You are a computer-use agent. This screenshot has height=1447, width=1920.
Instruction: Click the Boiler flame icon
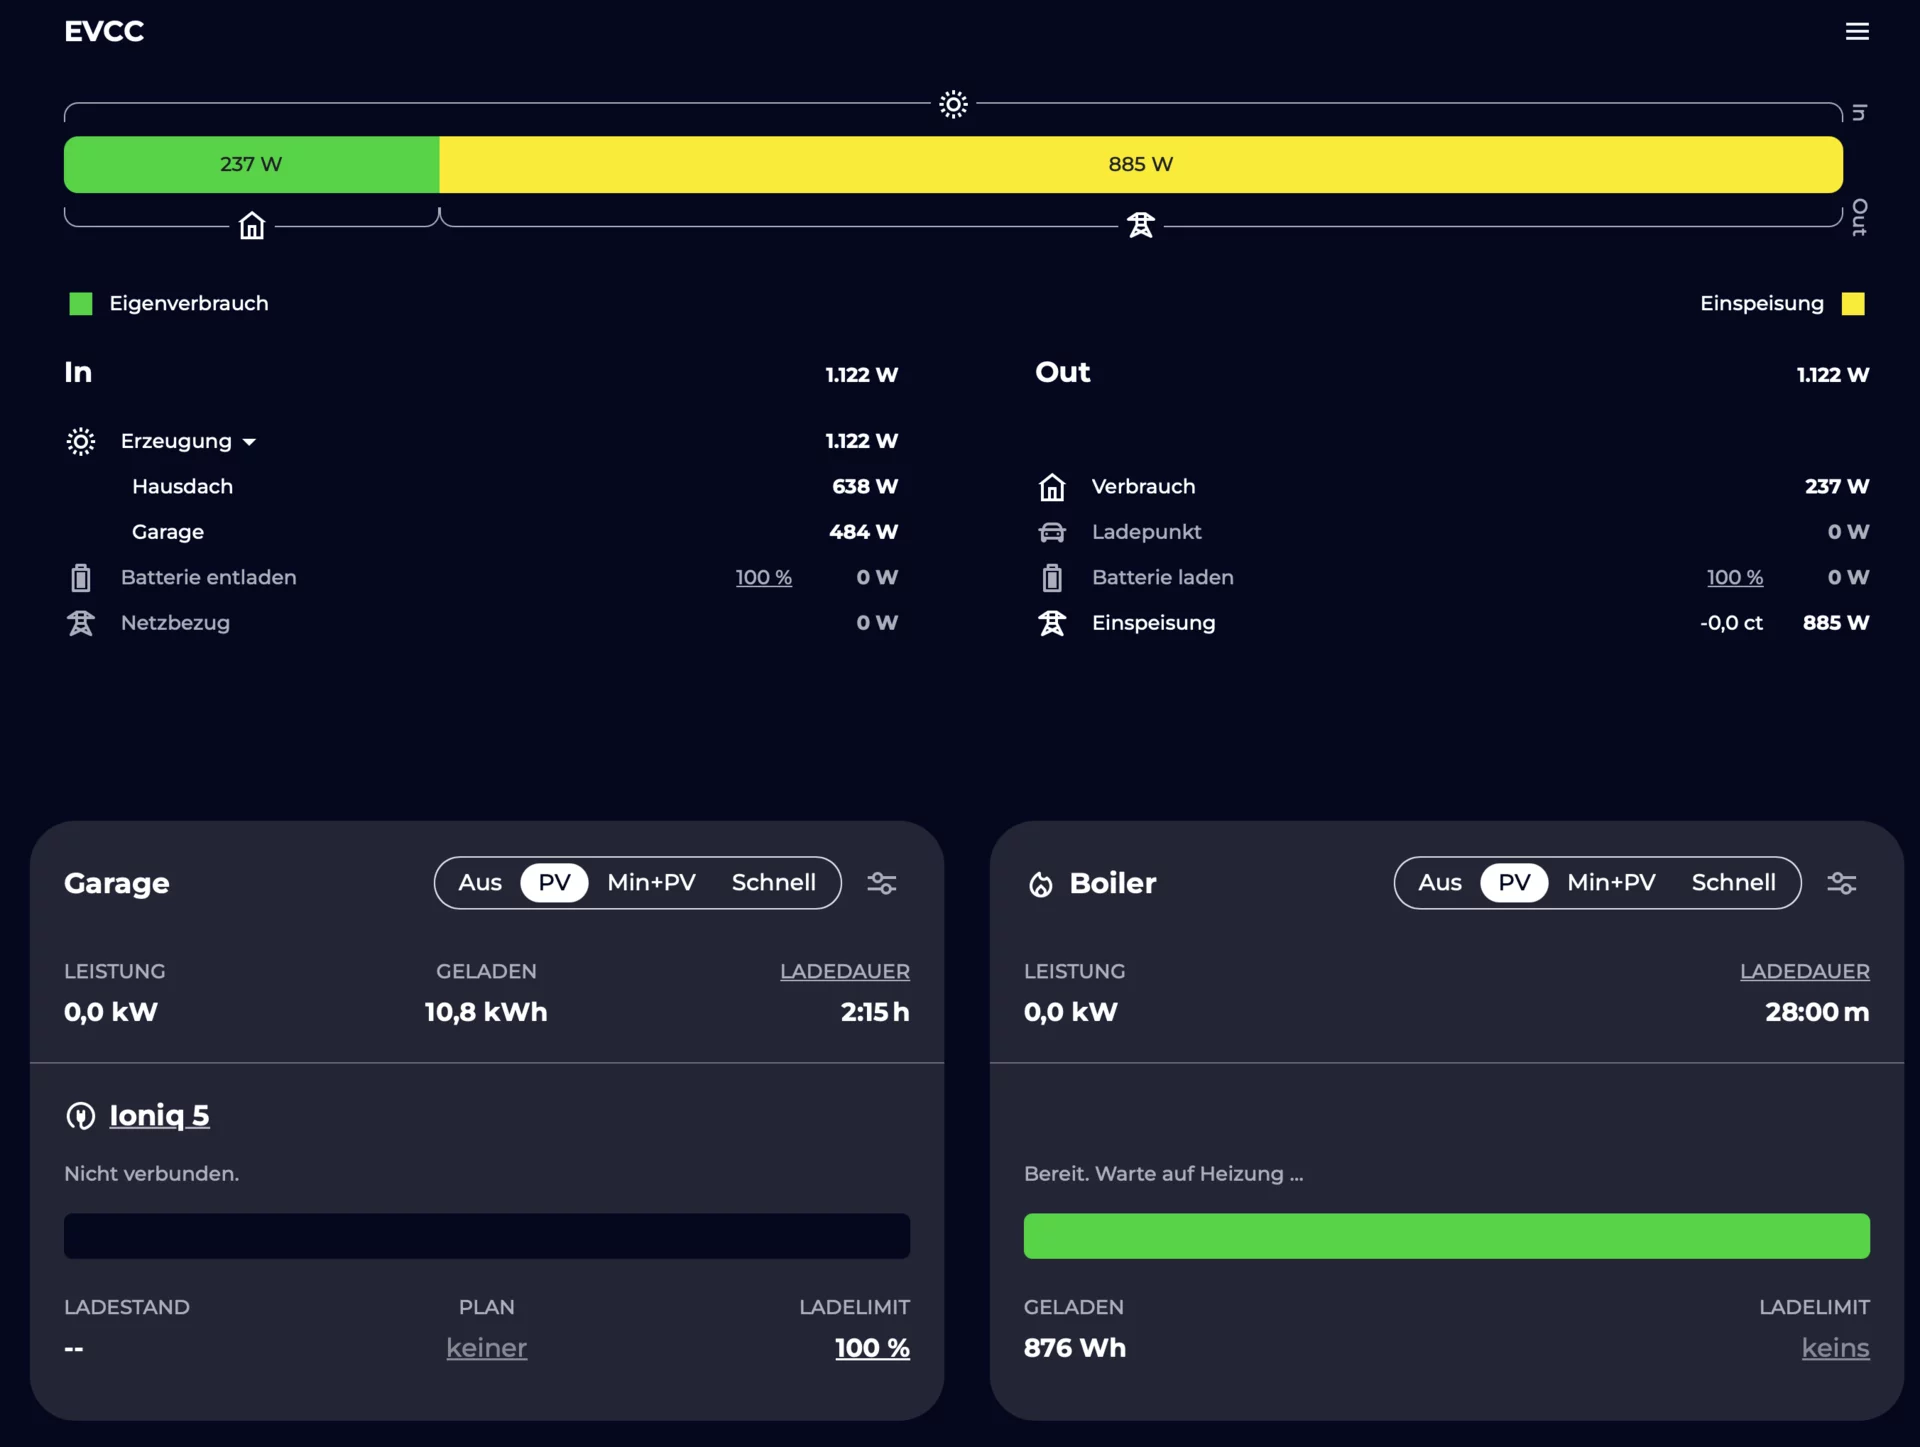pos(1041,884)
